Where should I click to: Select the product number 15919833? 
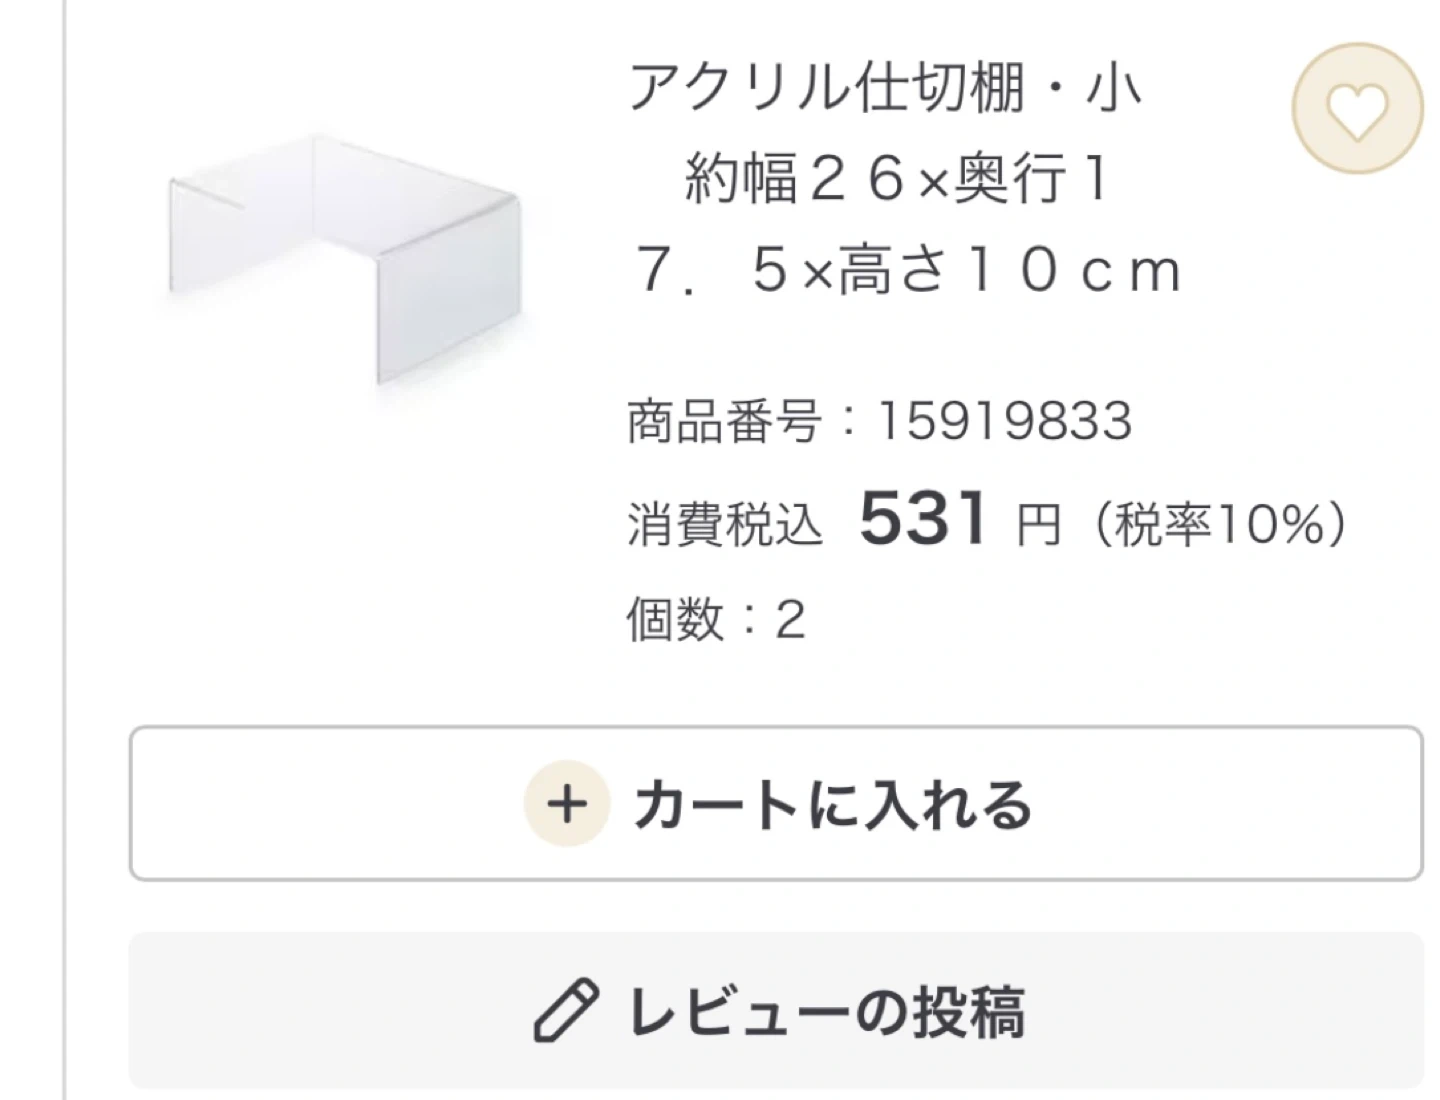(1004, 421)
